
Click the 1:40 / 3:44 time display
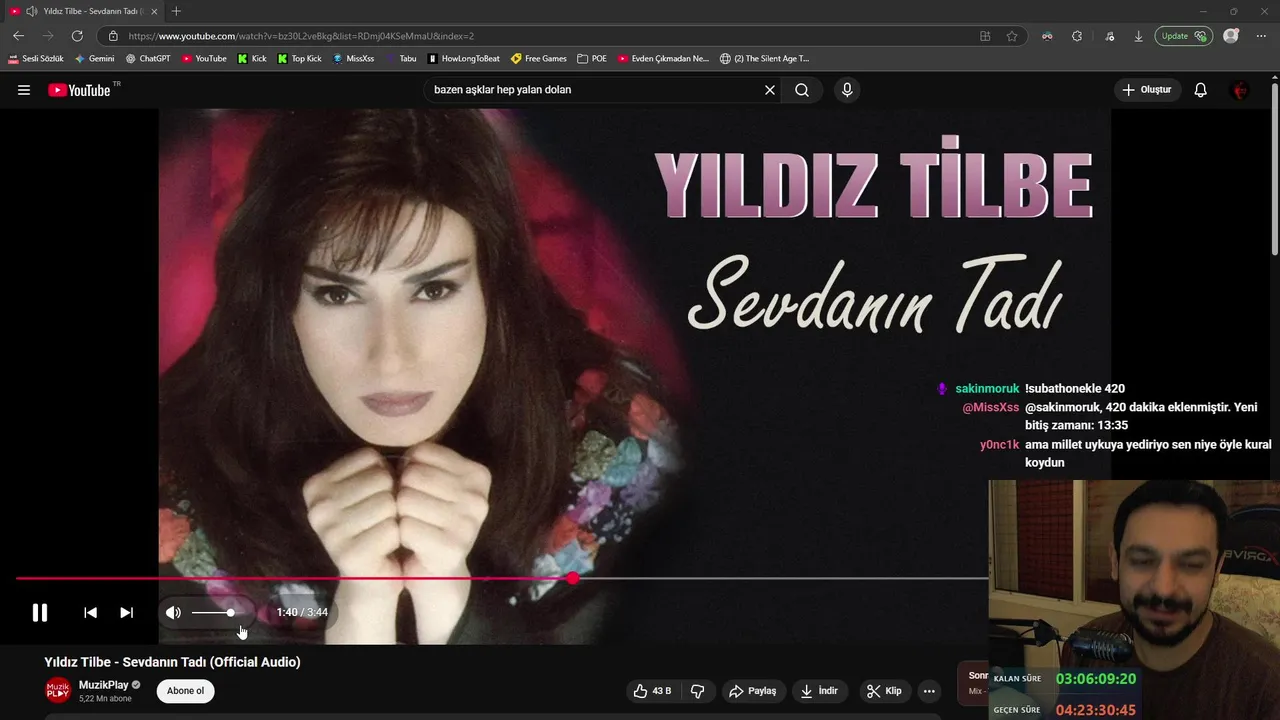click(x=302, y=613)
